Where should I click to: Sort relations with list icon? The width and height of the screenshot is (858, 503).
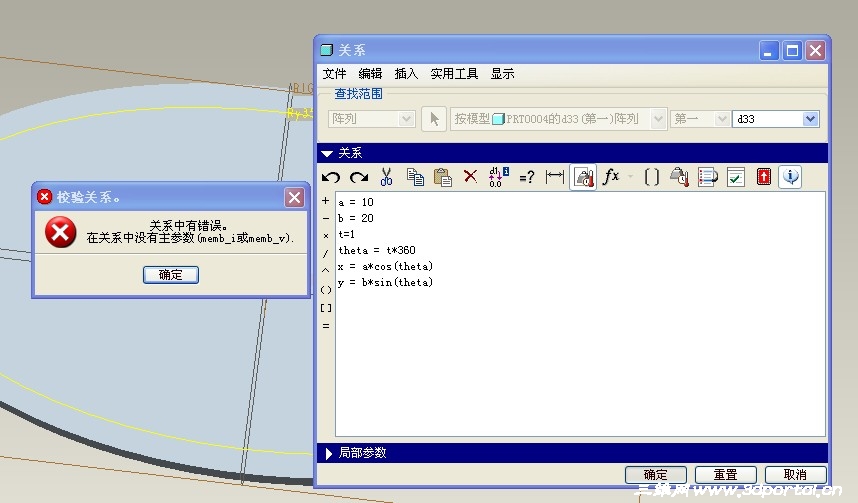pos(708,177)
